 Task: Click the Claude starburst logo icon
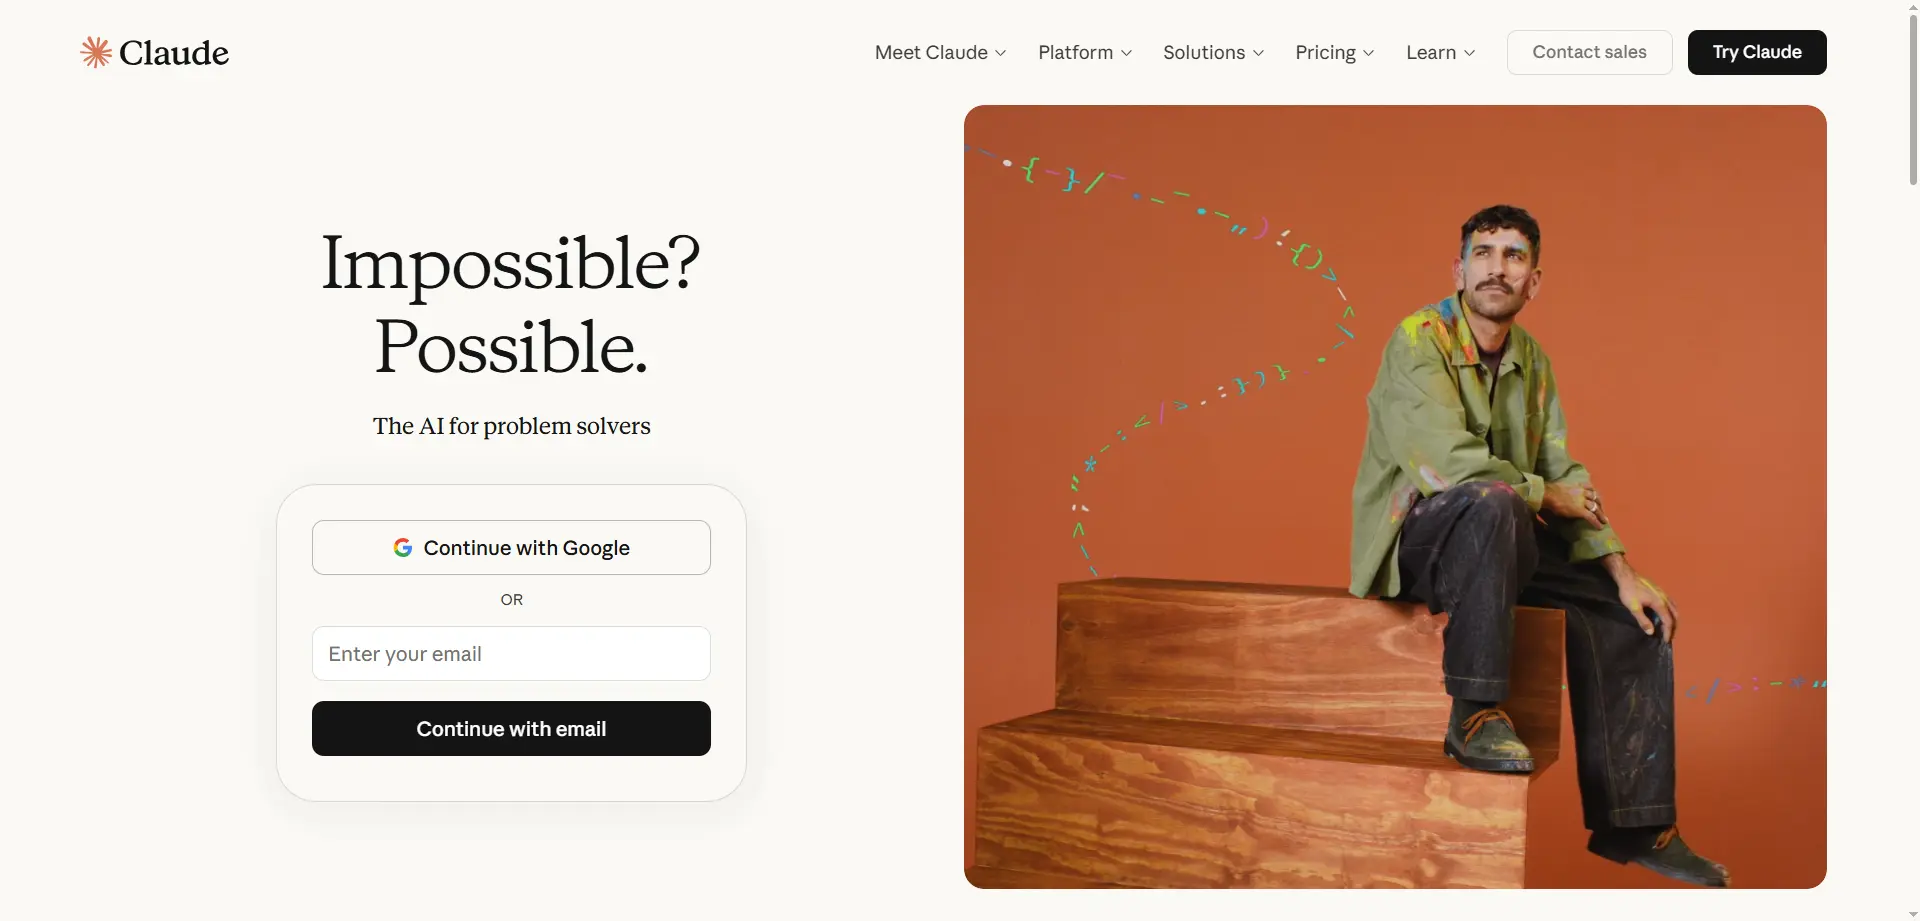coord(95,52)
